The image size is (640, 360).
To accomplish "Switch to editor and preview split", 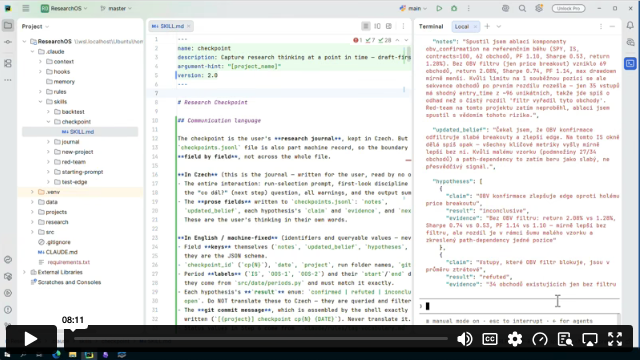I will (377, 26).
